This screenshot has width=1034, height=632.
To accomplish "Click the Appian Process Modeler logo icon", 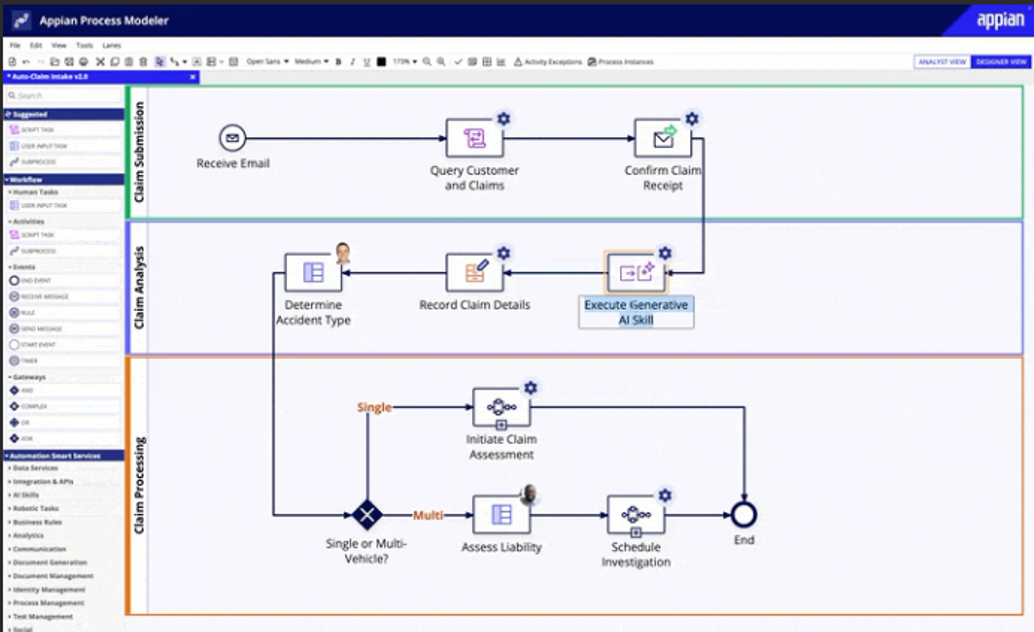I will (21, 20).
